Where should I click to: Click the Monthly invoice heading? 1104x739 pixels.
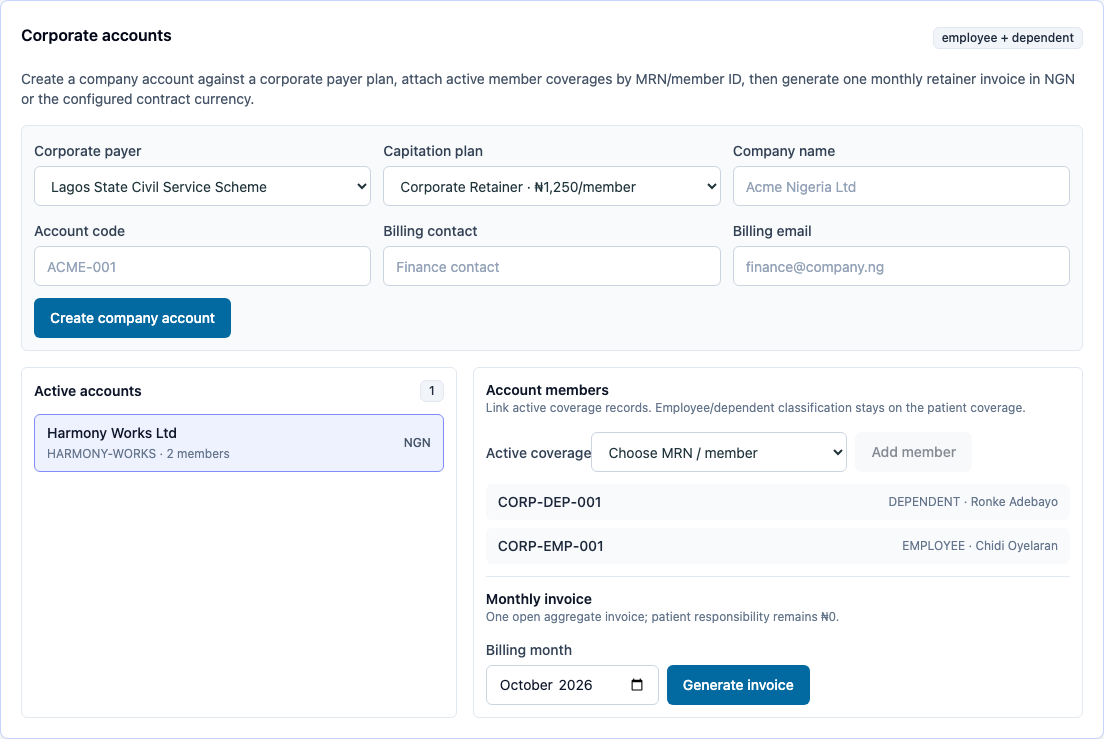coord(539,599)
